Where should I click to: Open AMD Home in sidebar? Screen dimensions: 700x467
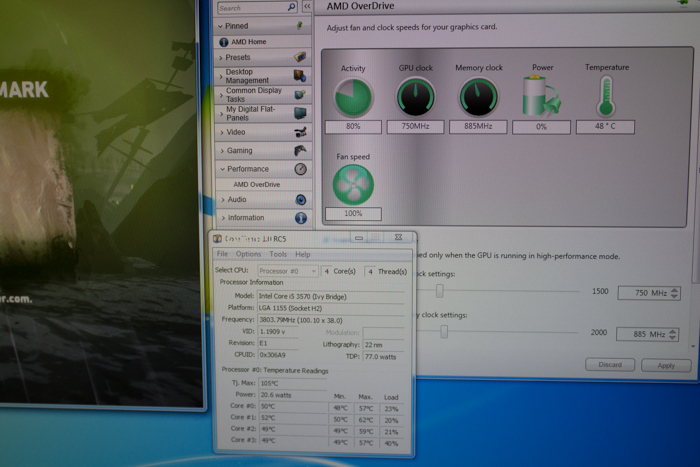[x=249, y=42]
